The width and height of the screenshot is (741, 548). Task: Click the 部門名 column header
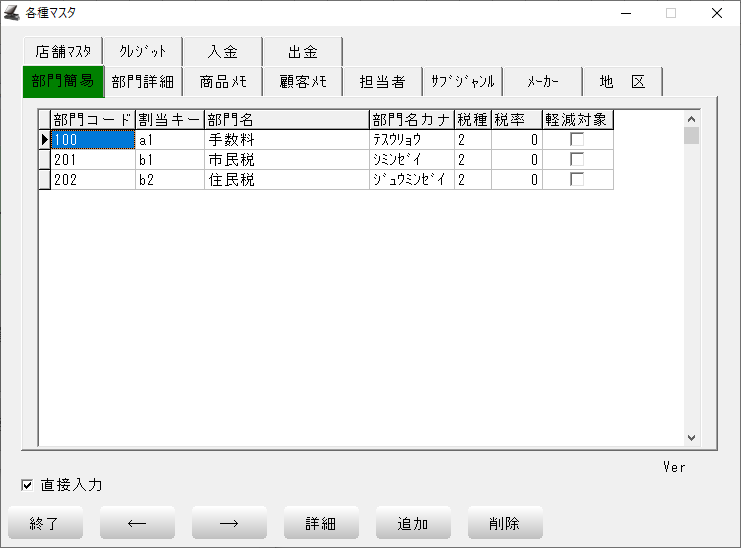286,120
